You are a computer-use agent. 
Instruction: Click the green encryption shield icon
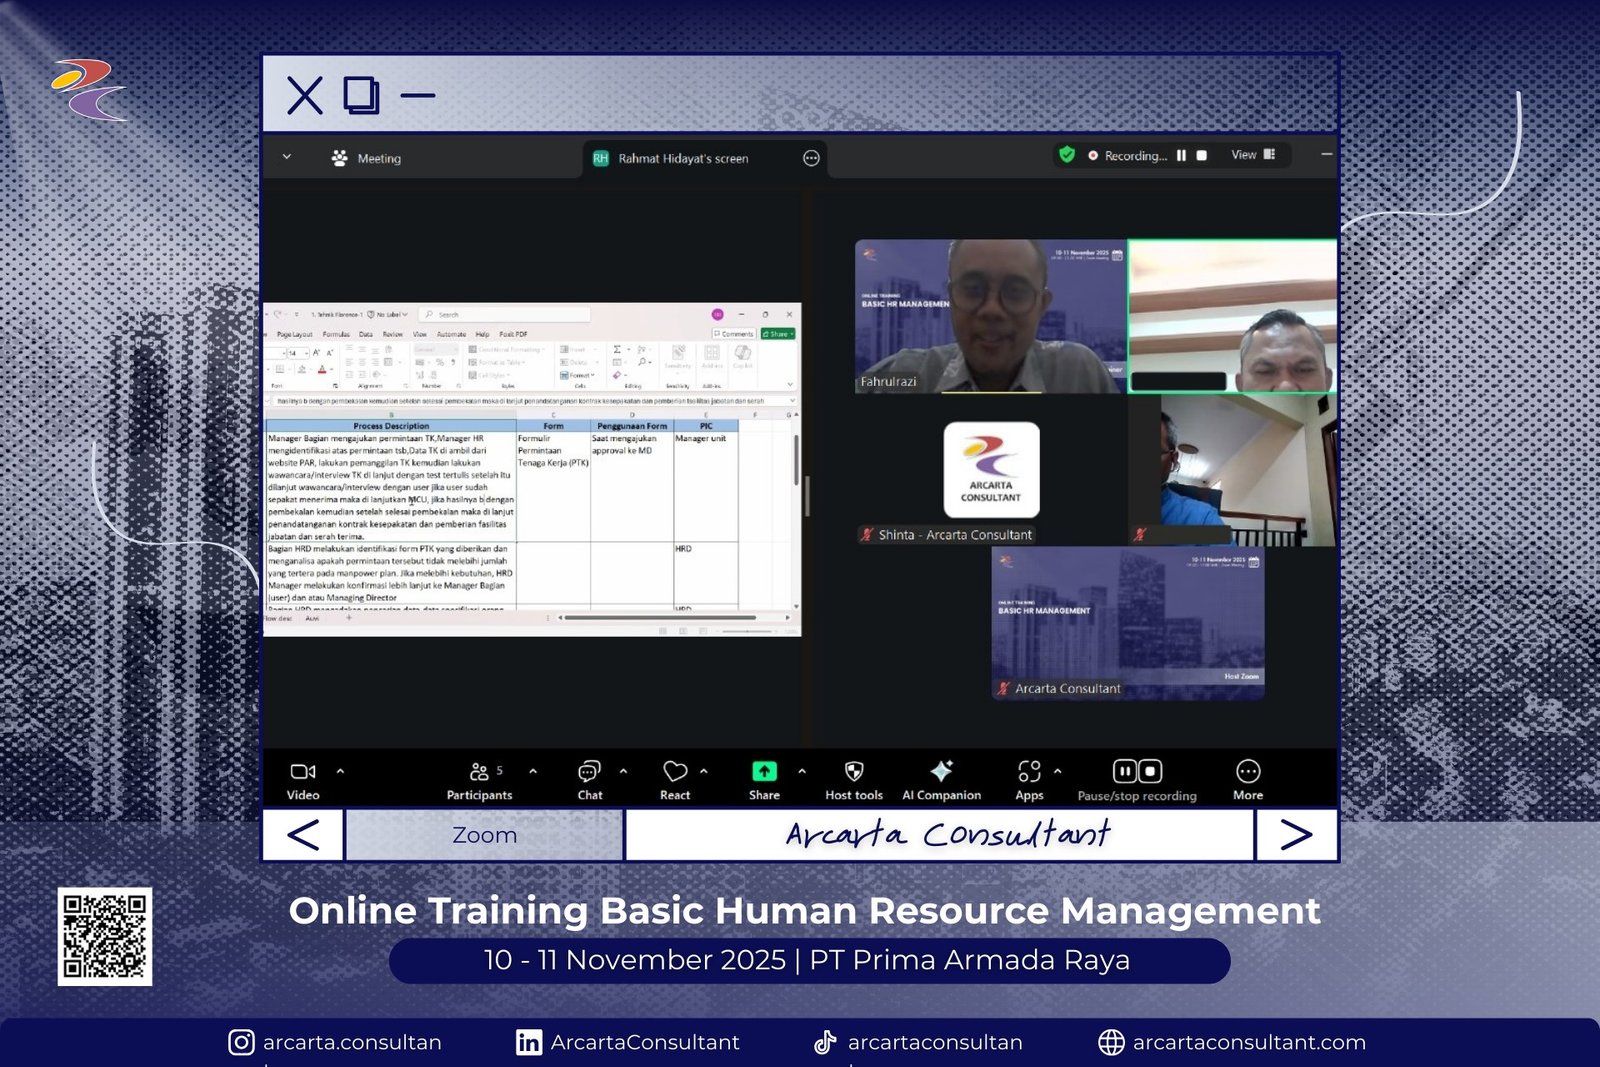point(1067,155)
